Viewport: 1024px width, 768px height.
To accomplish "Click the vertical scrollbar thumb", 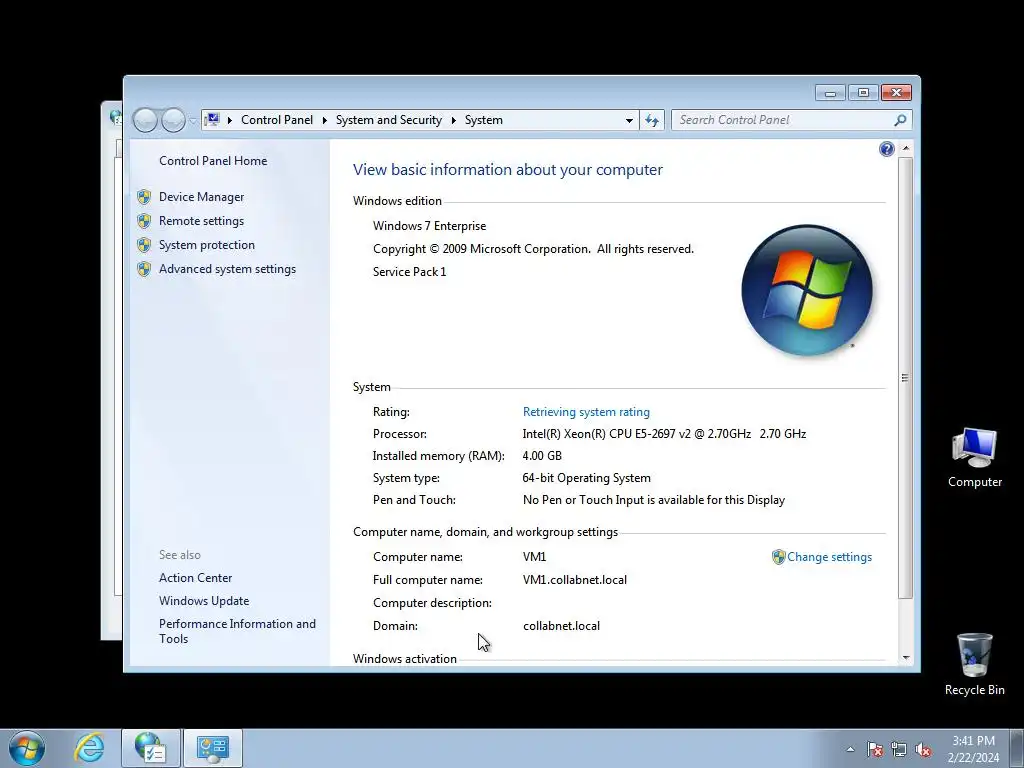I will tap(905, 377).
